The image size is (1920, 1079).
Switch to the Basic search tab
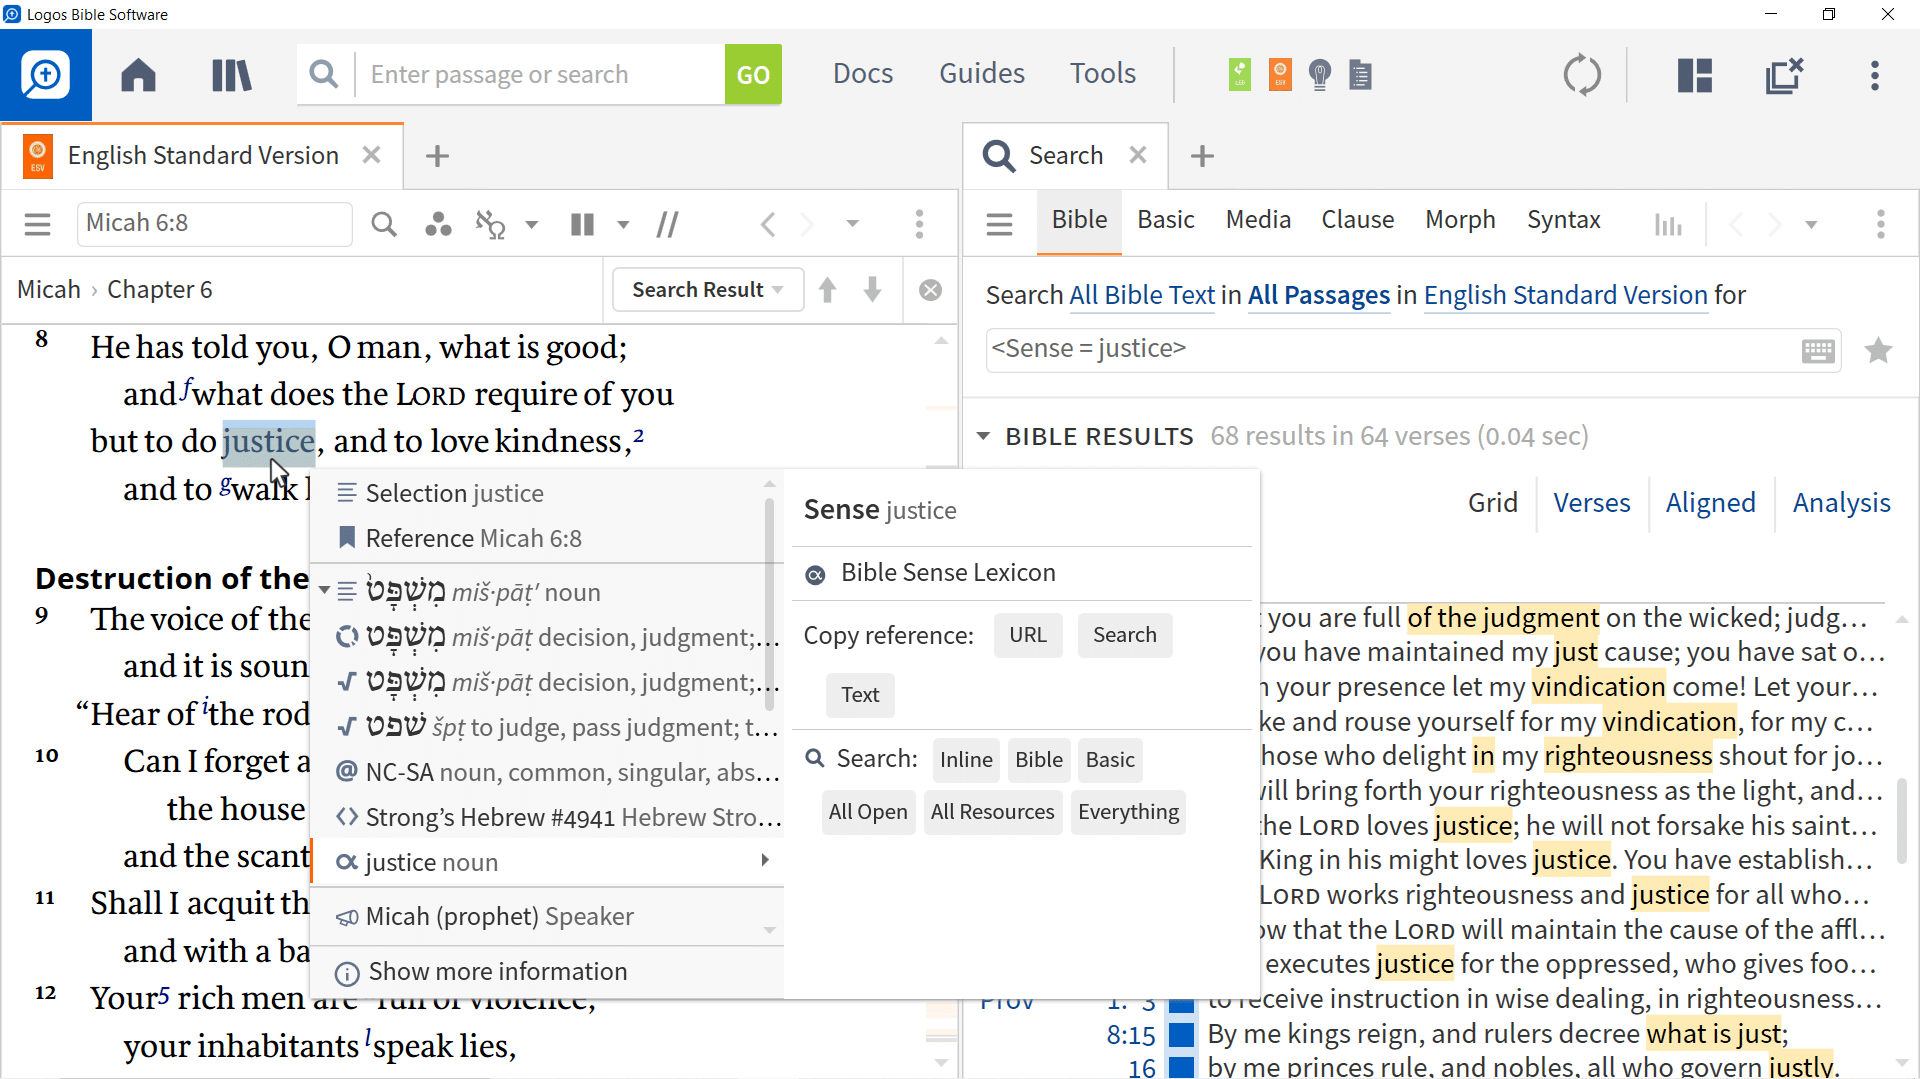click(1166, 220)
